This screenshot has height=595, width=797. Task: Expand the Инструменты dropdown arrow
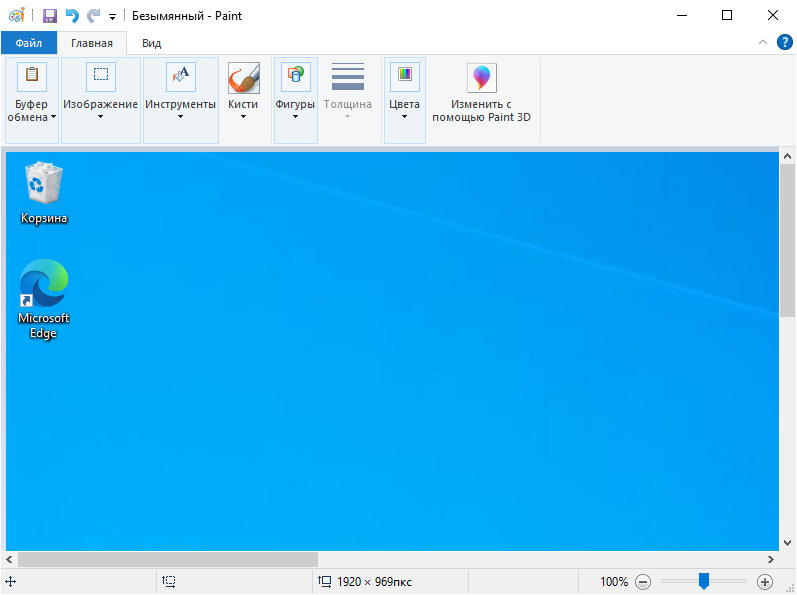pos(180,117)
